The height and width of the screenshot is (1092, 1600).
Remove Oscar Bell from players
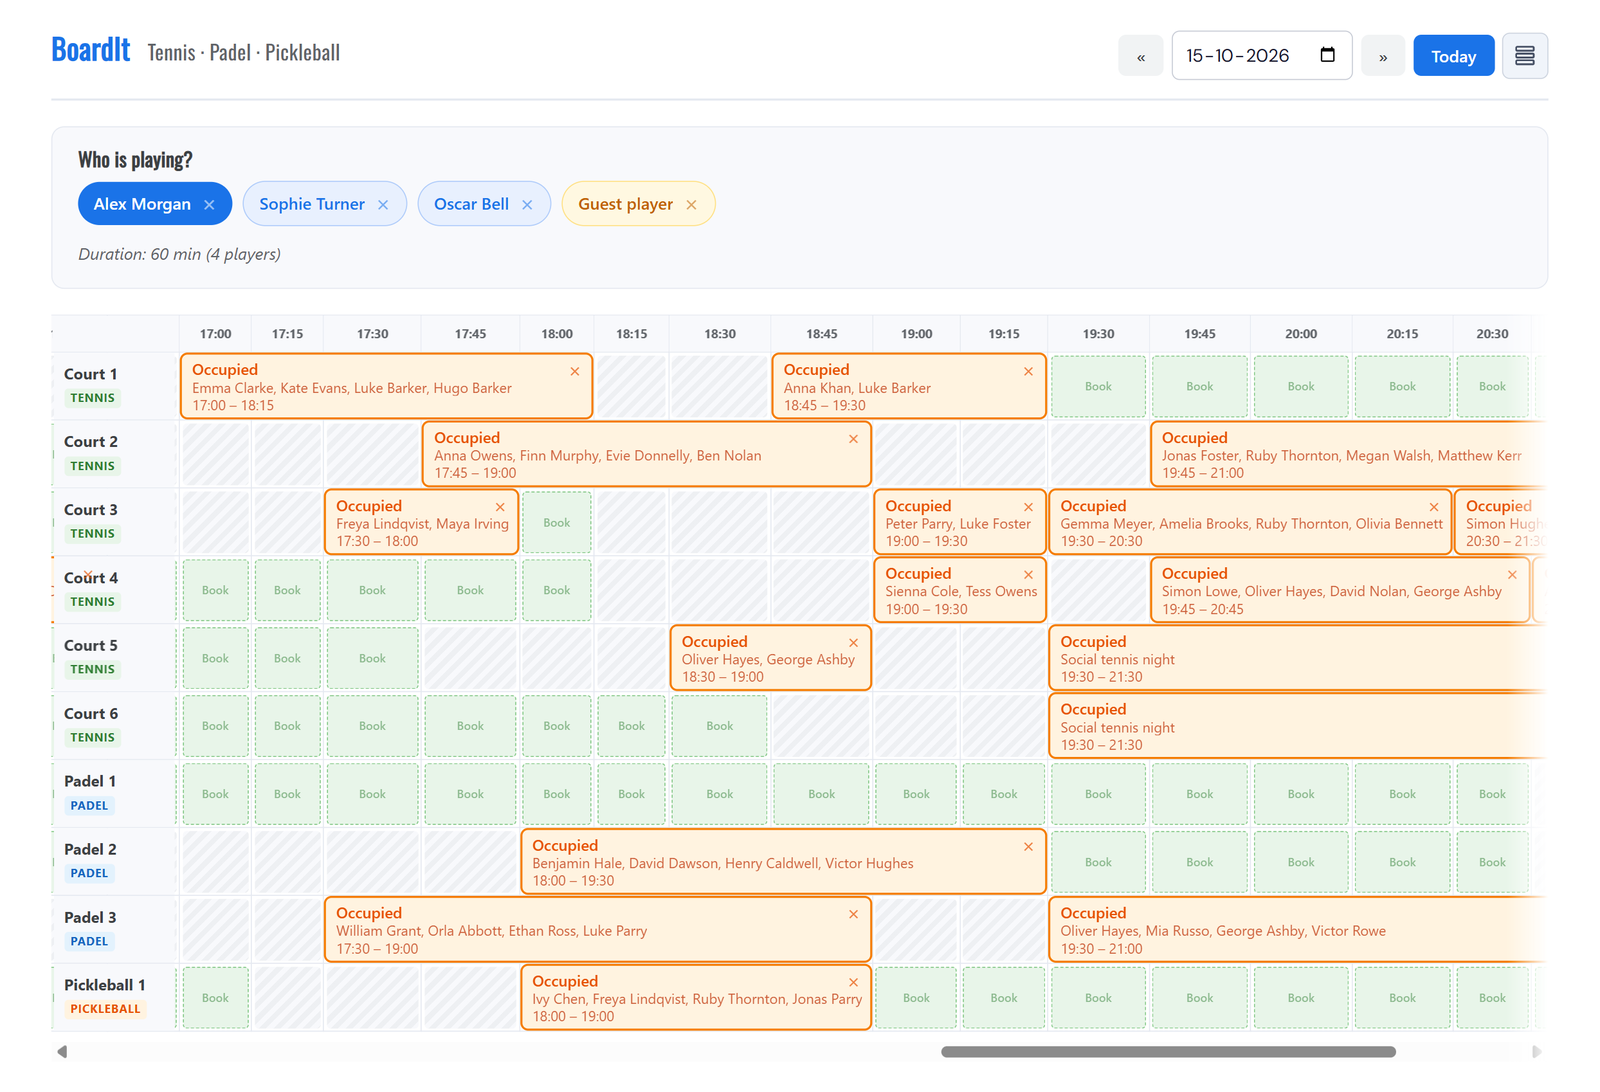click(x=527, y=205)
